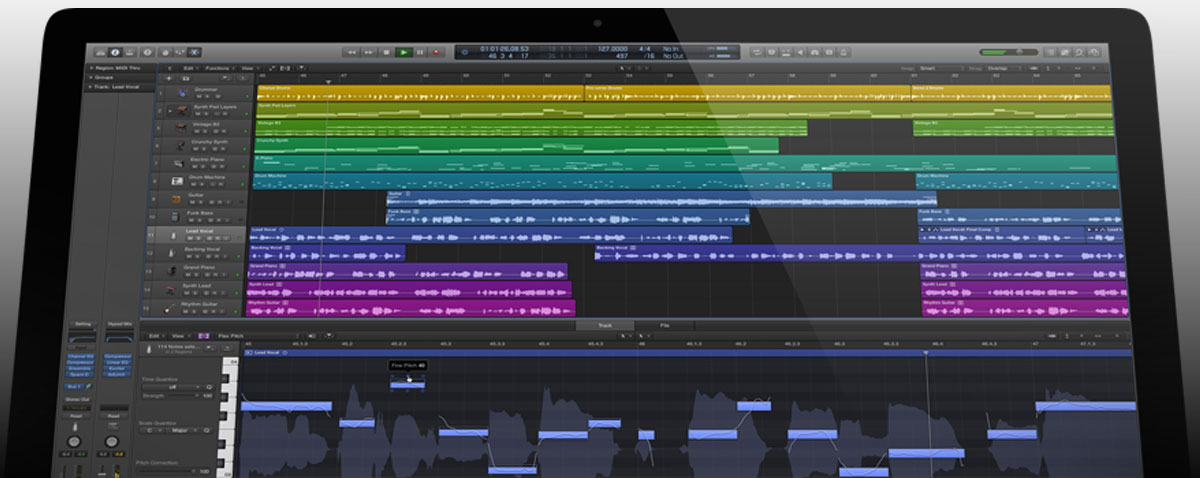Select the Guitar track amp icon
This screenshot has width=1200, height=478.
[x=177, y=198]
